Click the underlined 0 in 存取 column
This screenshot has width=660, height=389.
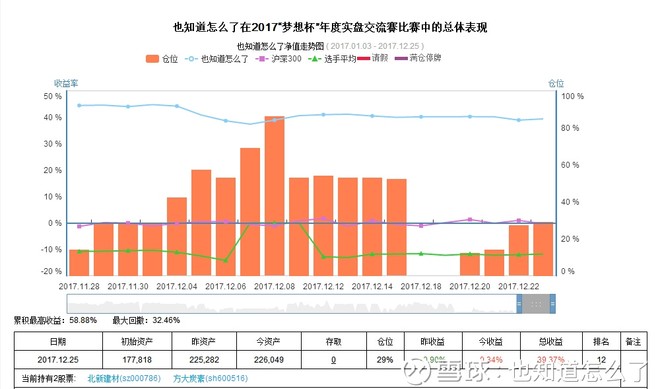tap(333, 360)
